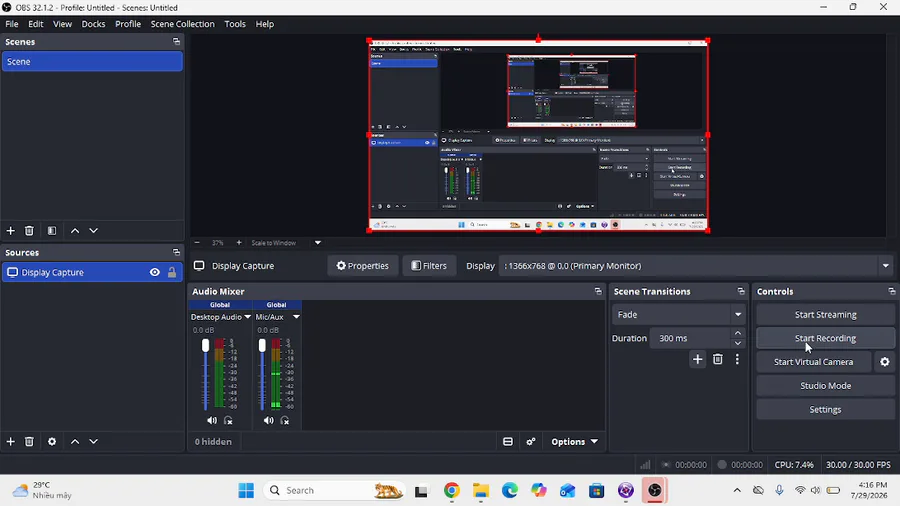Click Start Recording button

[x=825, y=338]
